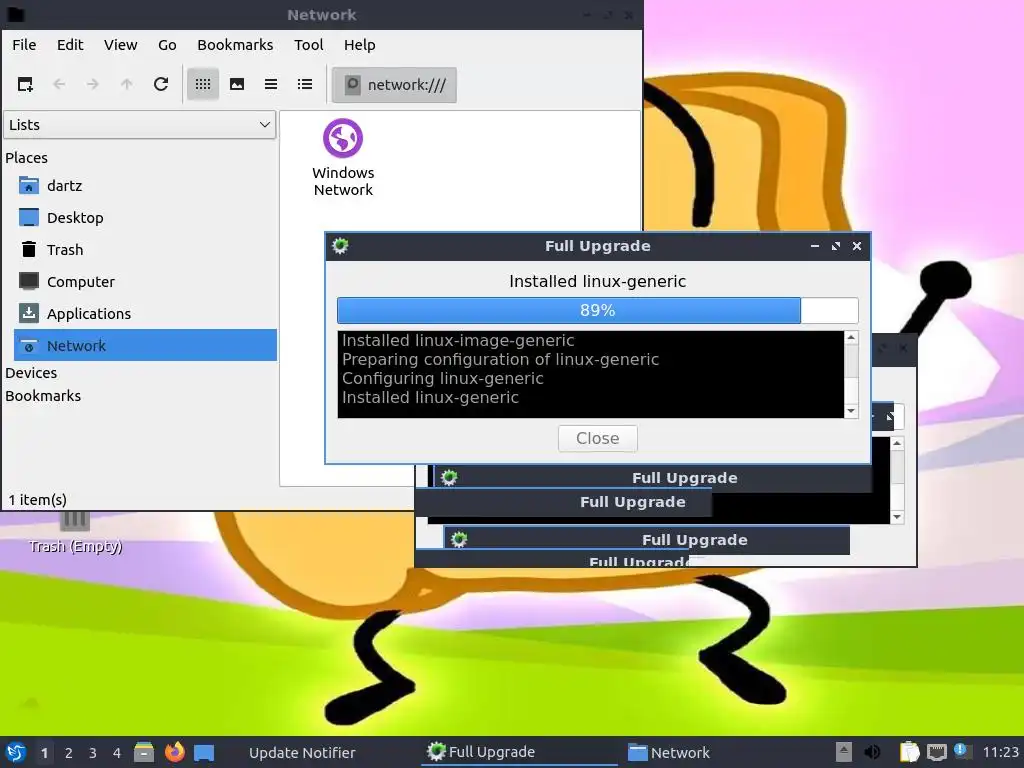Click the network:/// path bar
1024x768 pixels.
394,85
